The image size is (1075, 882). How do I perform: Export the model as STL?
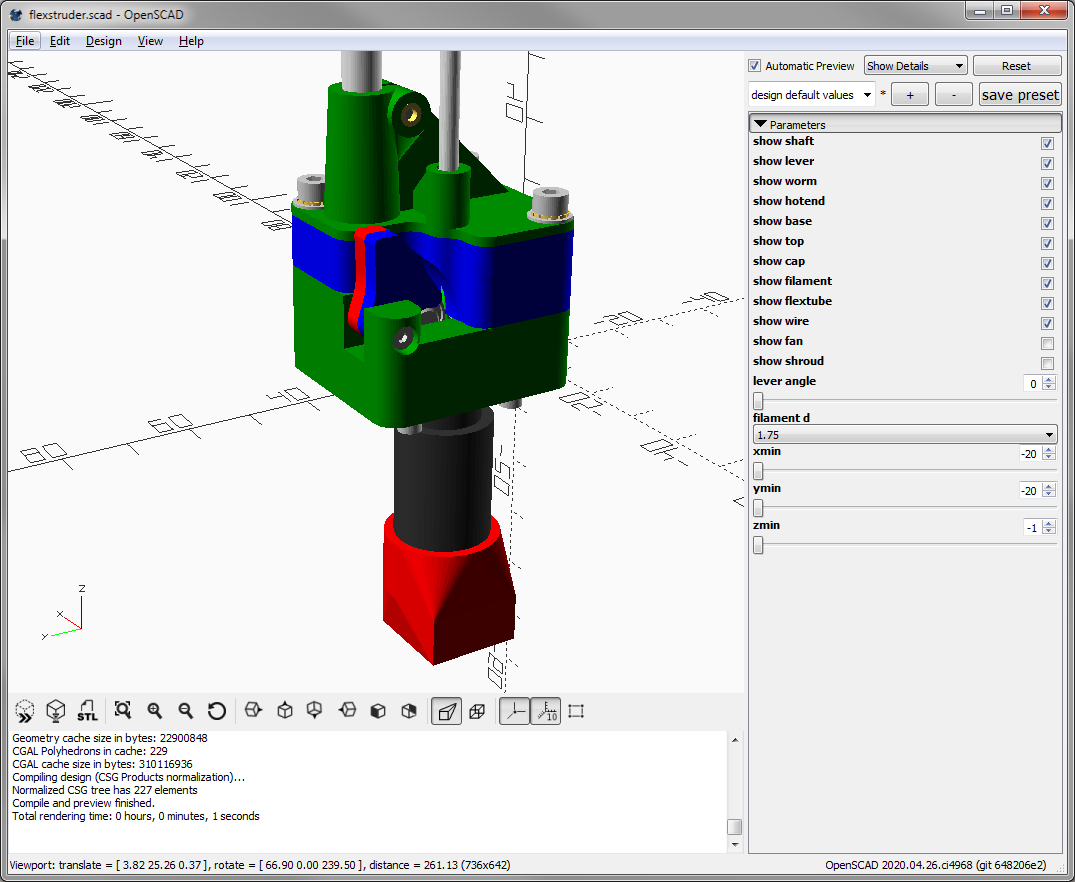coord(87,711)
